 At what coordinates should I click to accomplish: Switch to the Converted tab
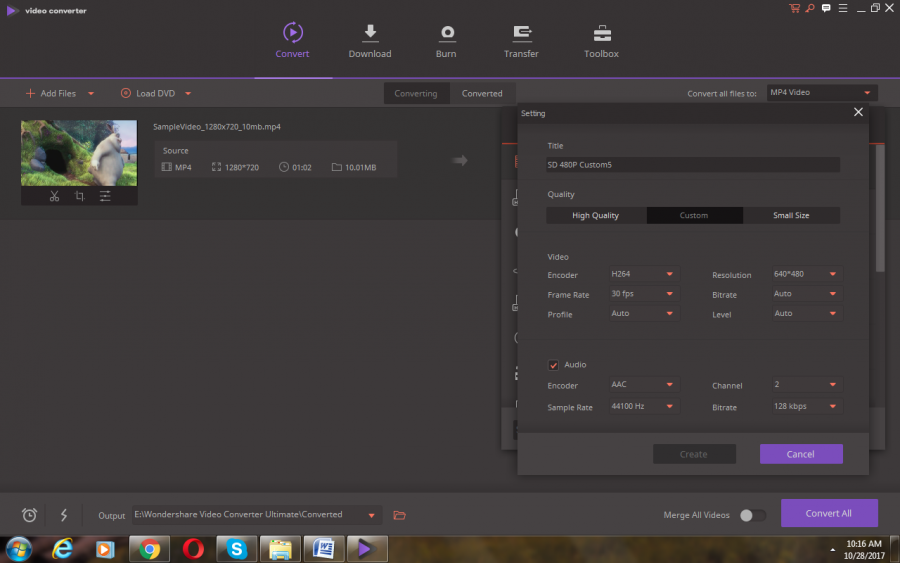coord(482,93)
